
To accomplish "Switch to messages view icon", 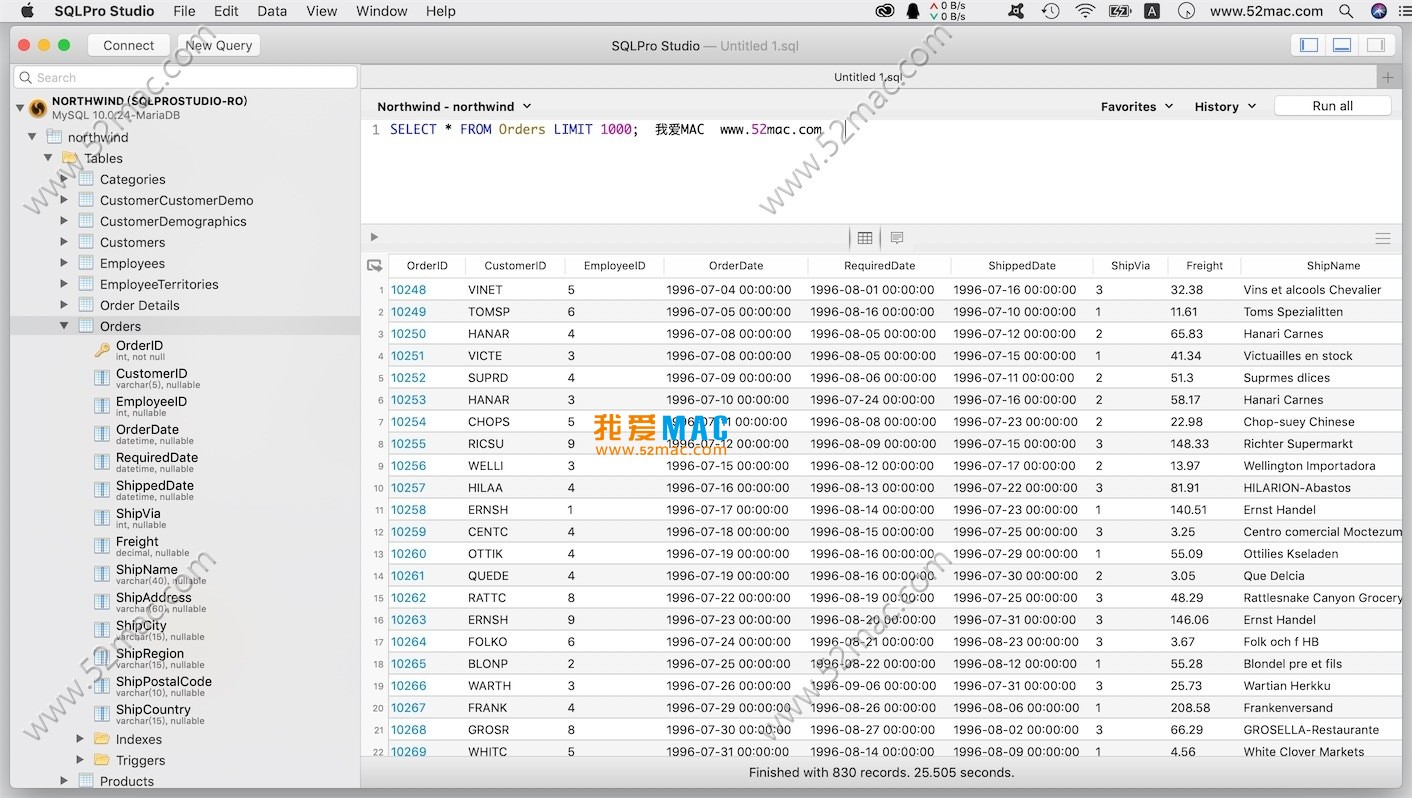I will [x=897, y=238].
